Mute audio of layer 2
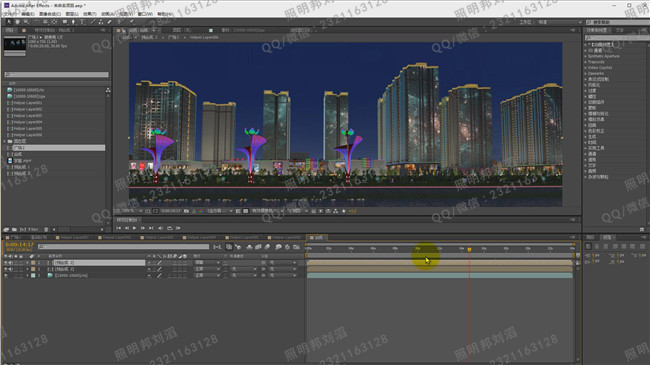The height and width of the screenshot is (365, 650). click(x=10, y=269)
